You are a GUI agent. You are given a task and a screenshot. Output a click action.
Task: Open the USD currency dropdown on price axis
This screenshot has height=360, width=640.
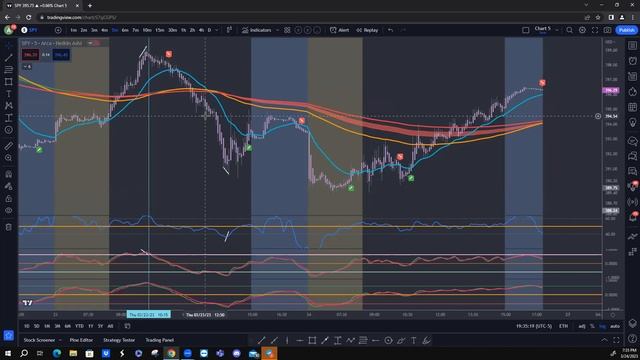pyautogui.click(x=609, y=42)
